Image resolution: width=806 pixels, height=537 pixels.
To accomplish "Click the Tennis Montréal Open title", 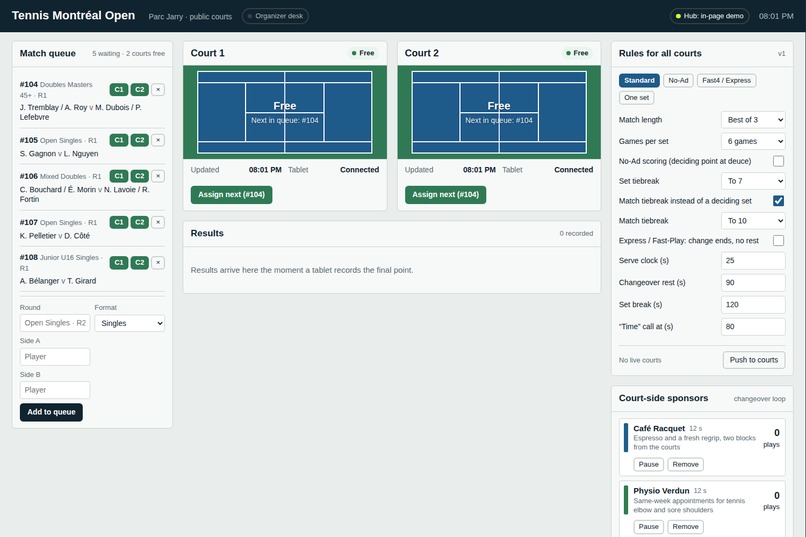I will (x=73, y=15).
